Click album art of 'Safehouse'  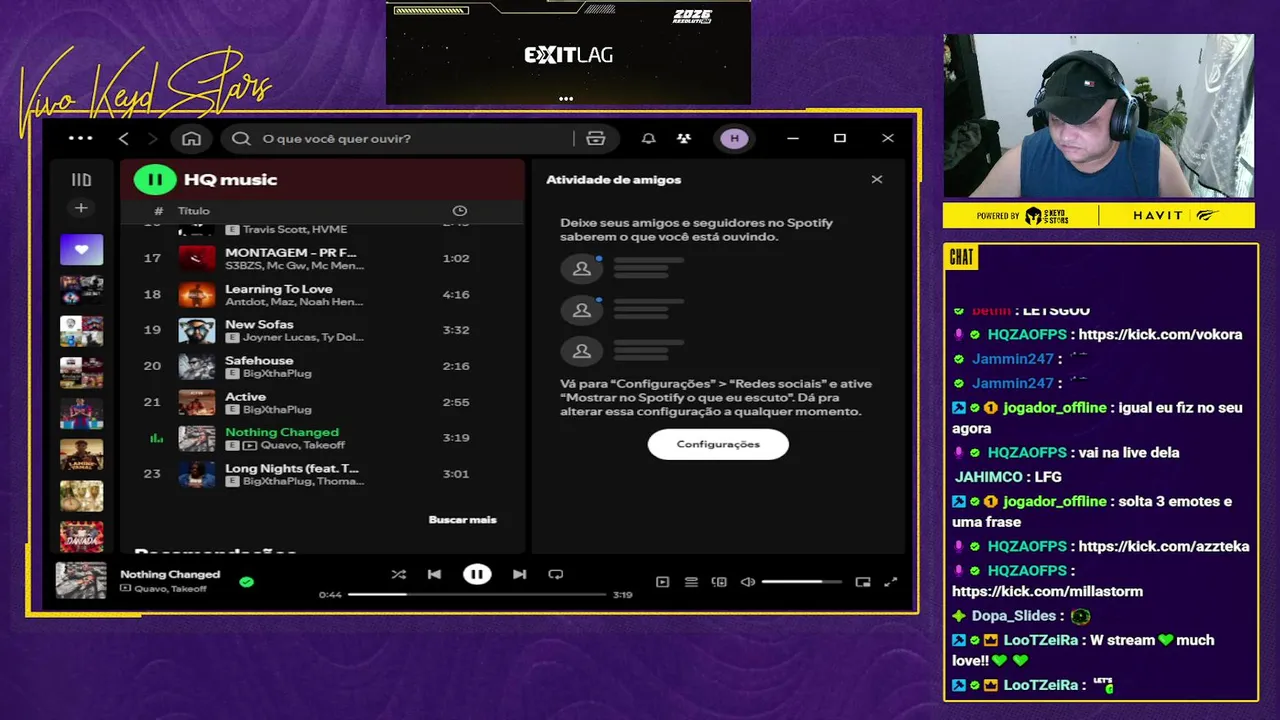(x=197, y=366)
